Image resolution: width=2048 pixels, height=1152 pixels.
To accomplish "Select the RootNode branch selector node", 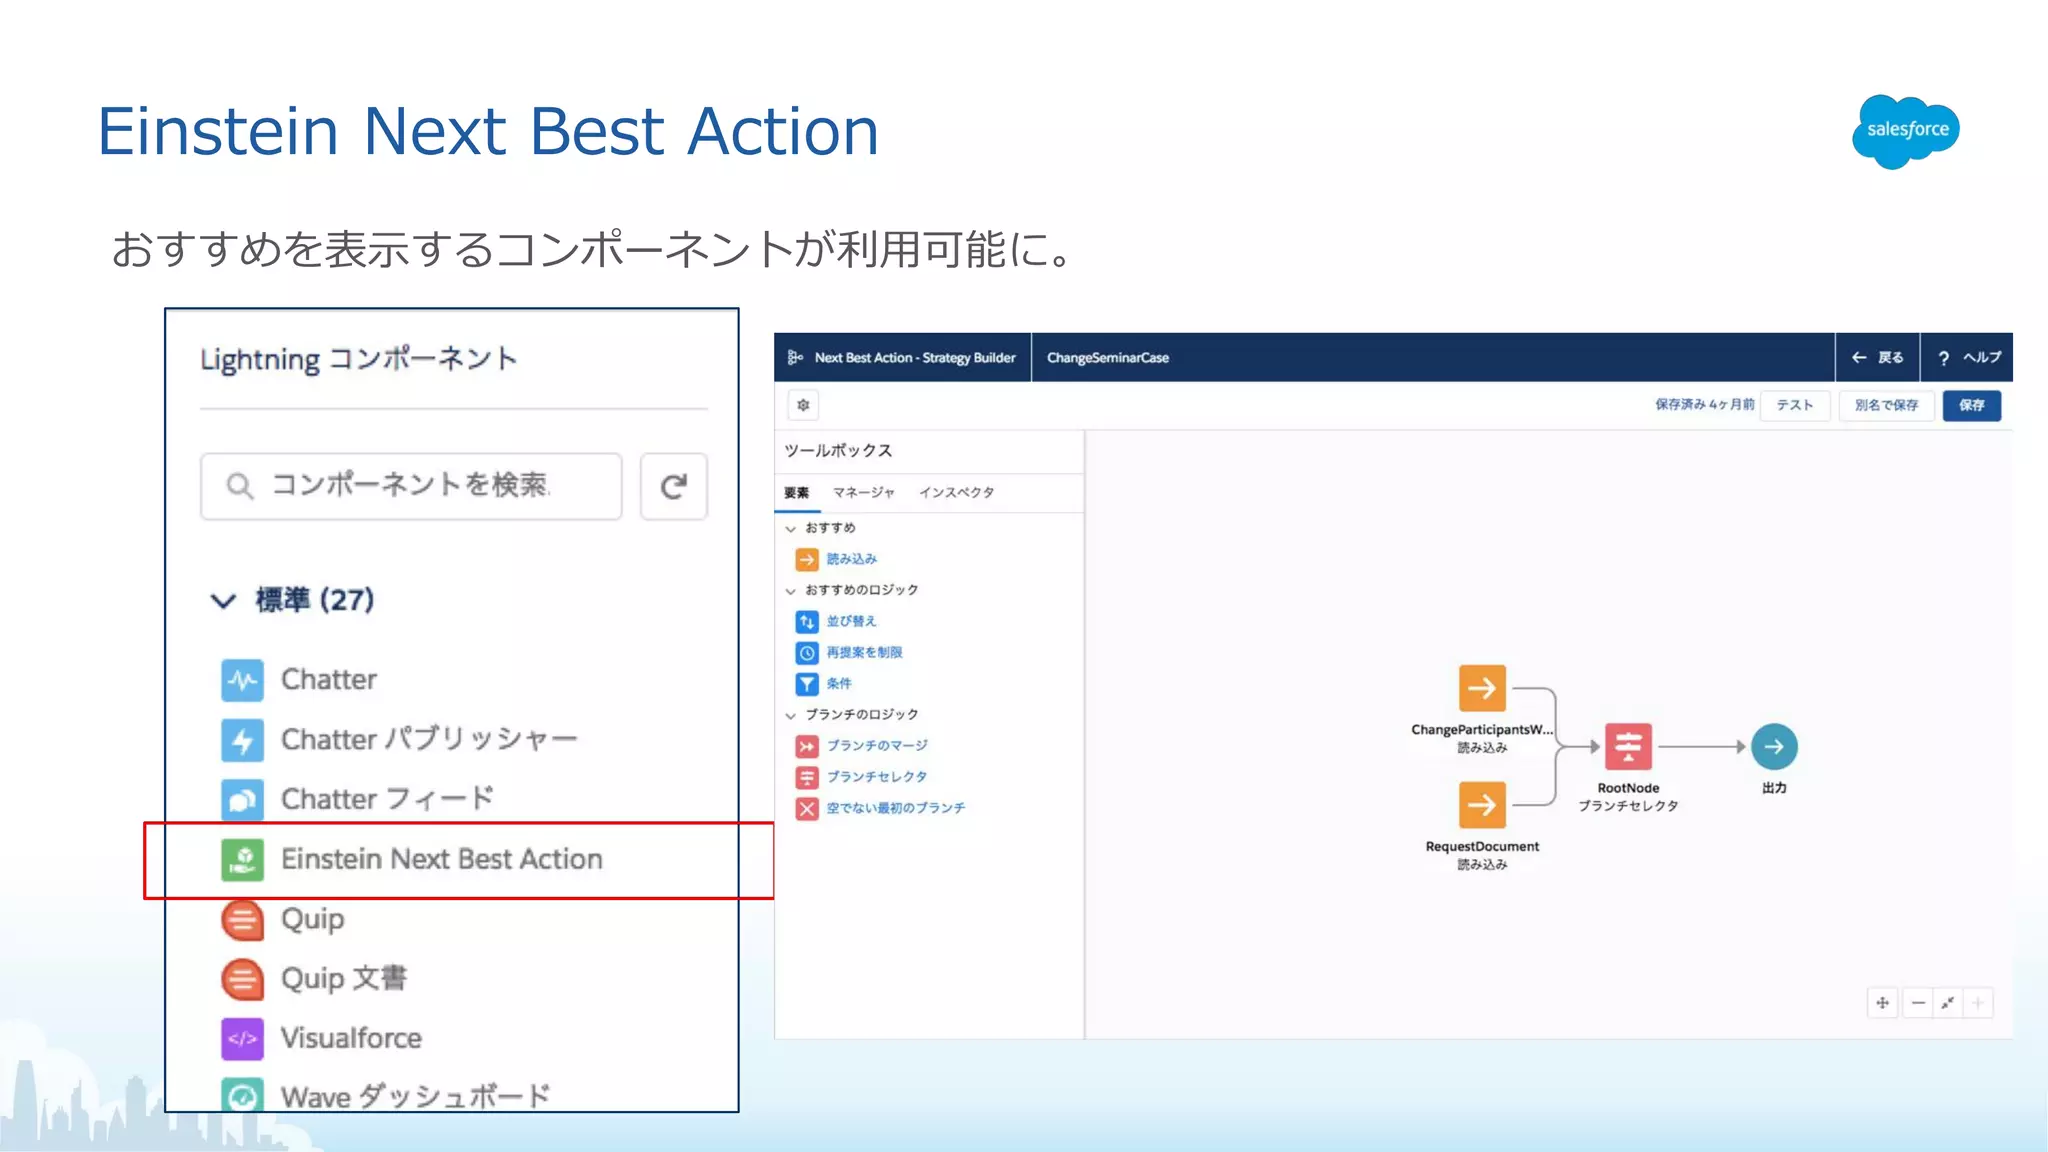I will coord(1627,747).
